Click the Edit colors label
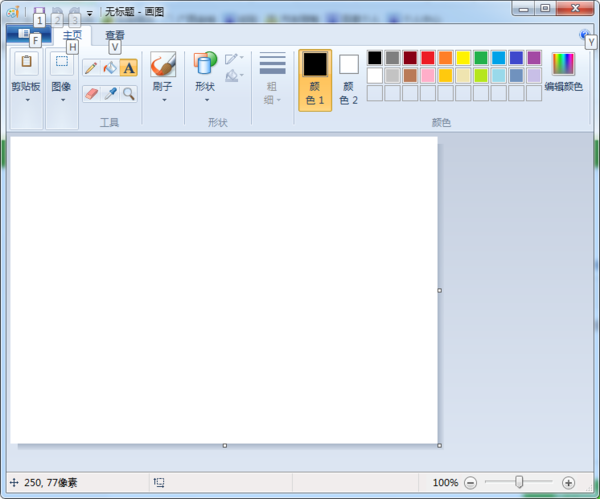600x499 pixels. tap(563, 87)
